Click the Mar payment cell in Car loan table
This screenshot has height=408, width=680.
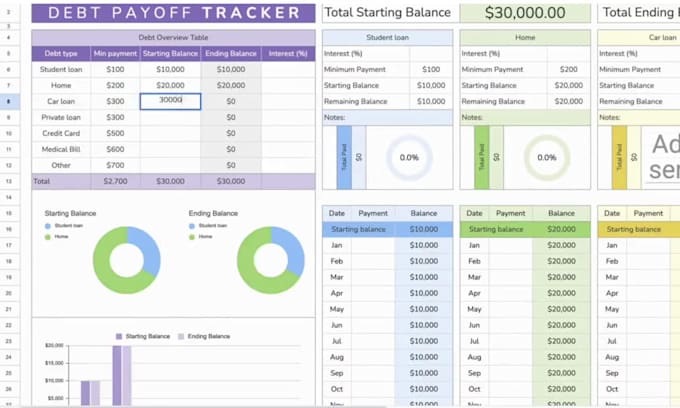click(648, 277)
